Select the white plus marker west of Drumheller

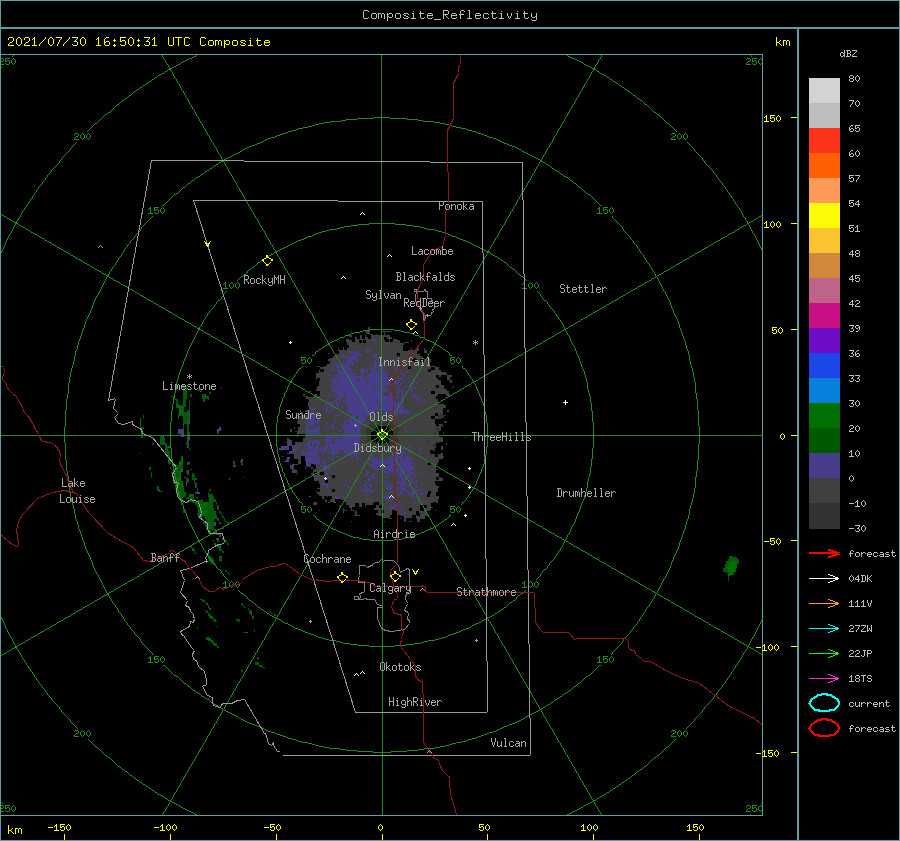565,402
